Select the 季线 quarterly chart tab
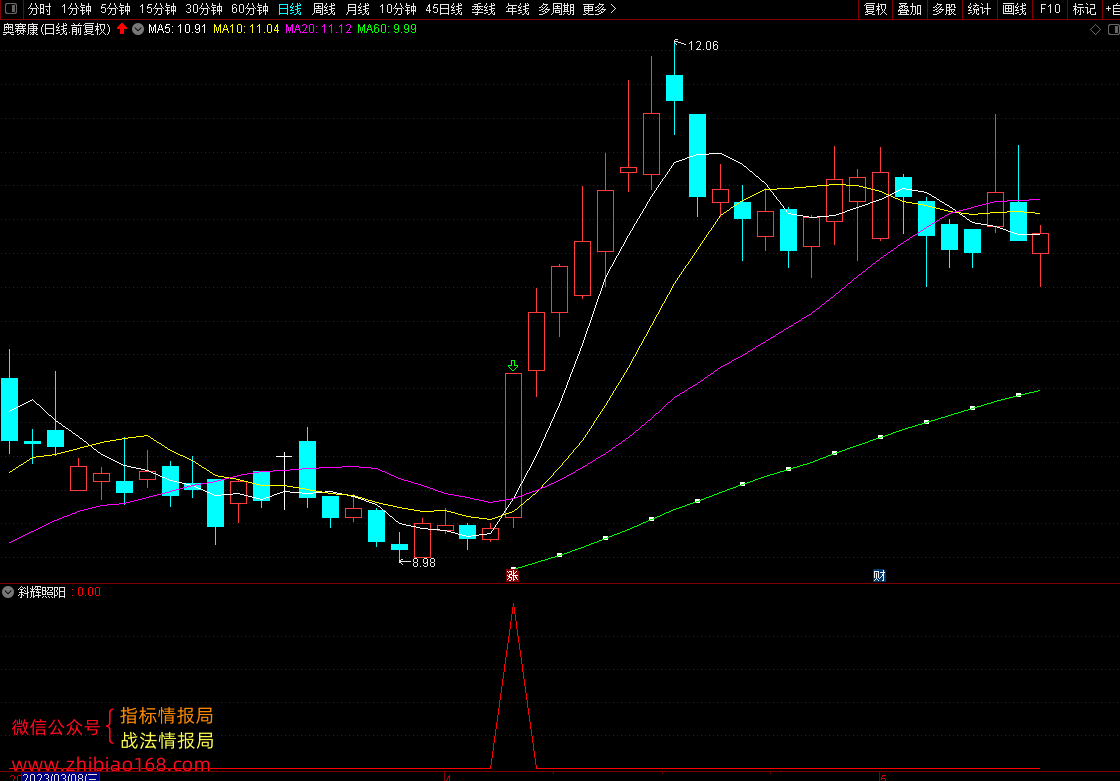 tap(484, 9)
